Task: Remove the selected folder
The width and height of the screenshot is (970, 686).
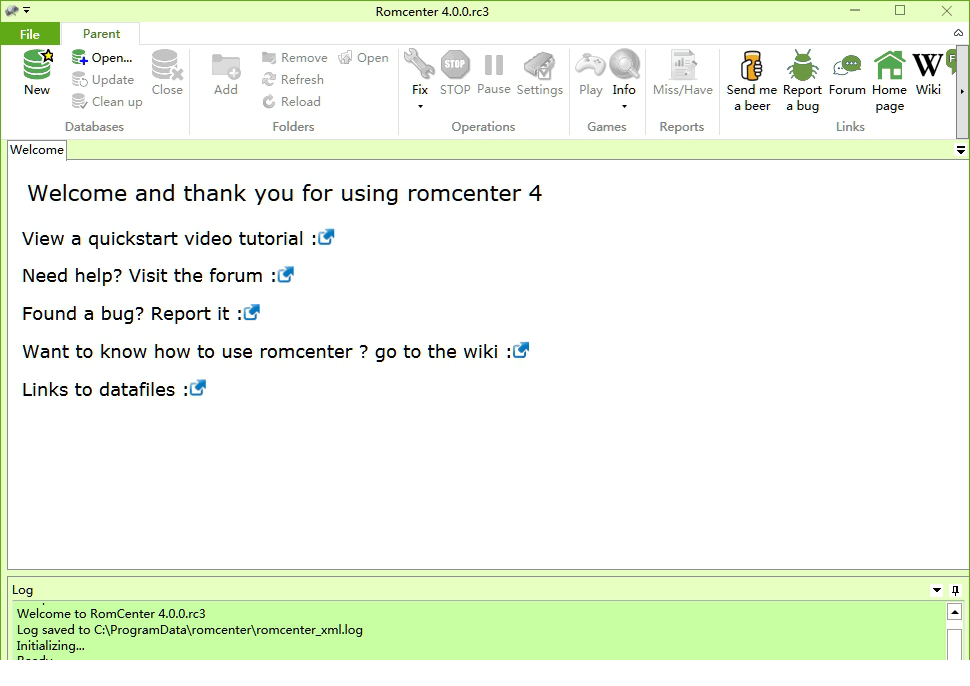Action: (294, 58)
